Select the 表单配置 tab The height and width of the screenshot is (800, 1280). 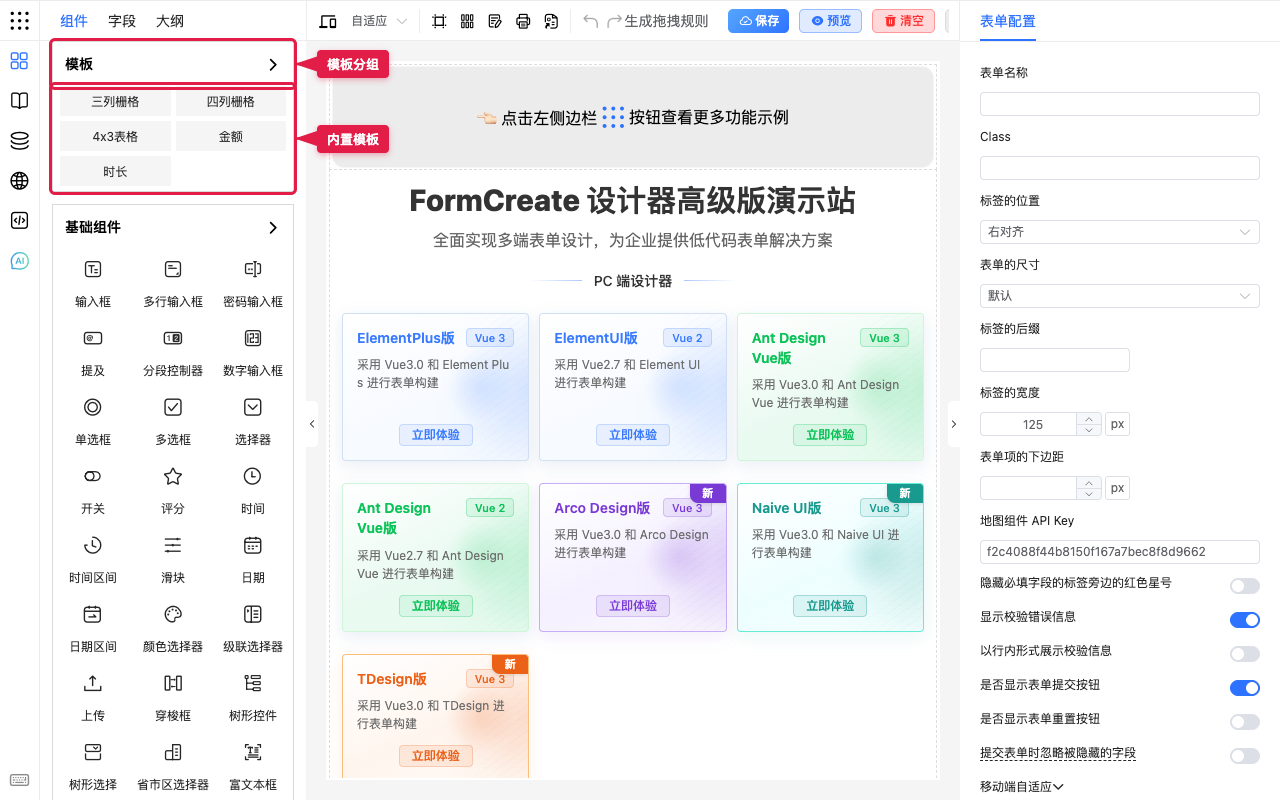1008,21
